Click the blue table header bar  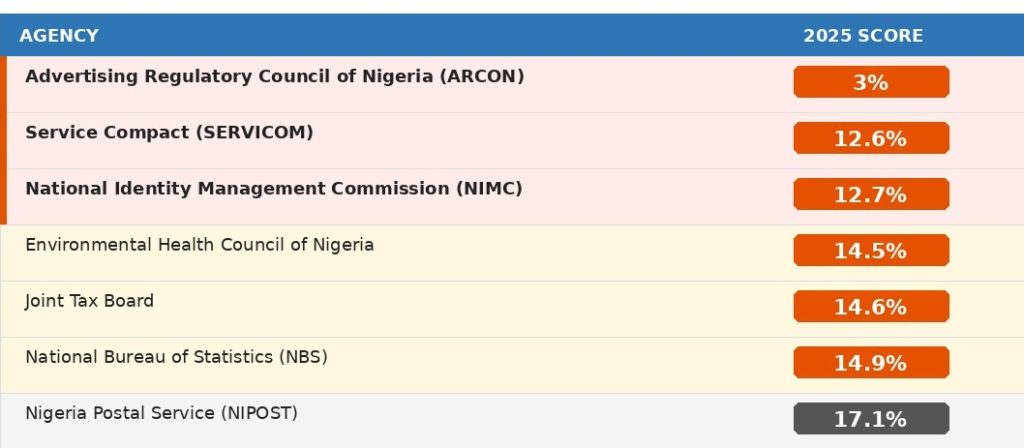450,36
